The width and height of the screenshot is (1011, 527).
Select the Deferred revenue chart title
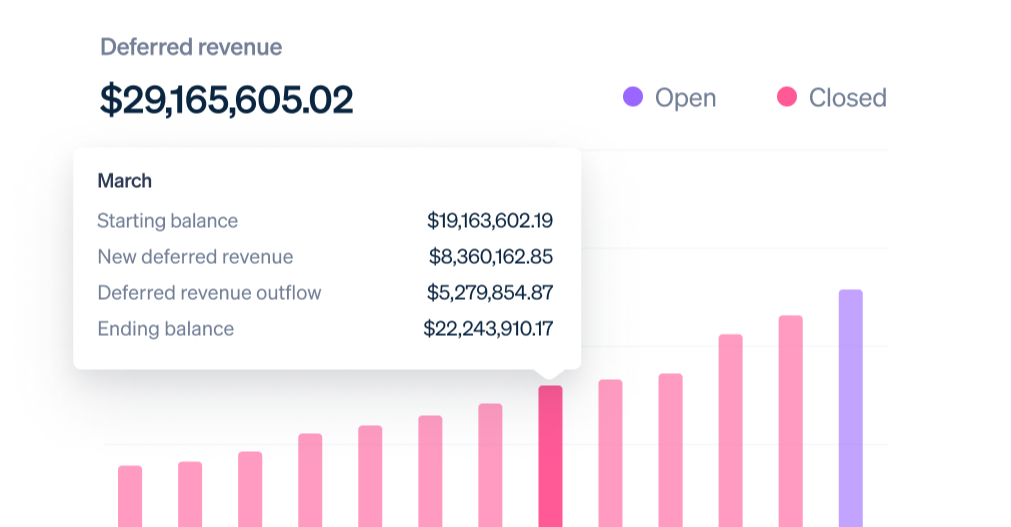(x=191, y=47)
